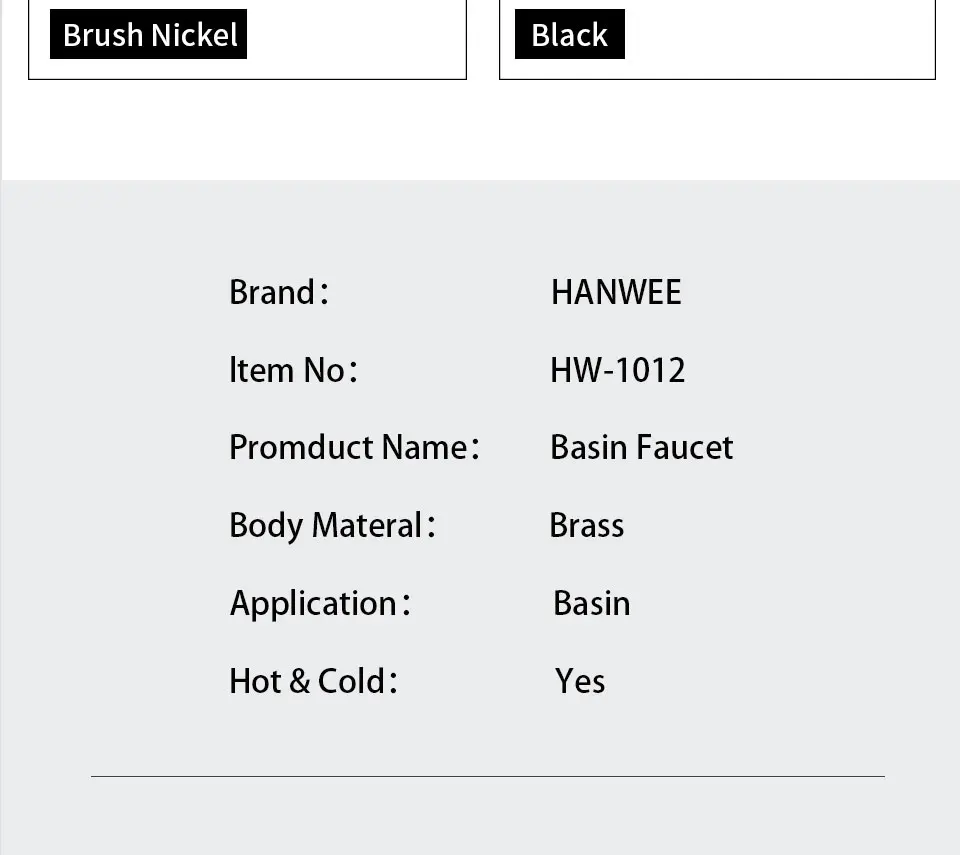The height and width of the screenshot is (855, 960).
Task: Click the Brass material value
Action: point(586,525)
